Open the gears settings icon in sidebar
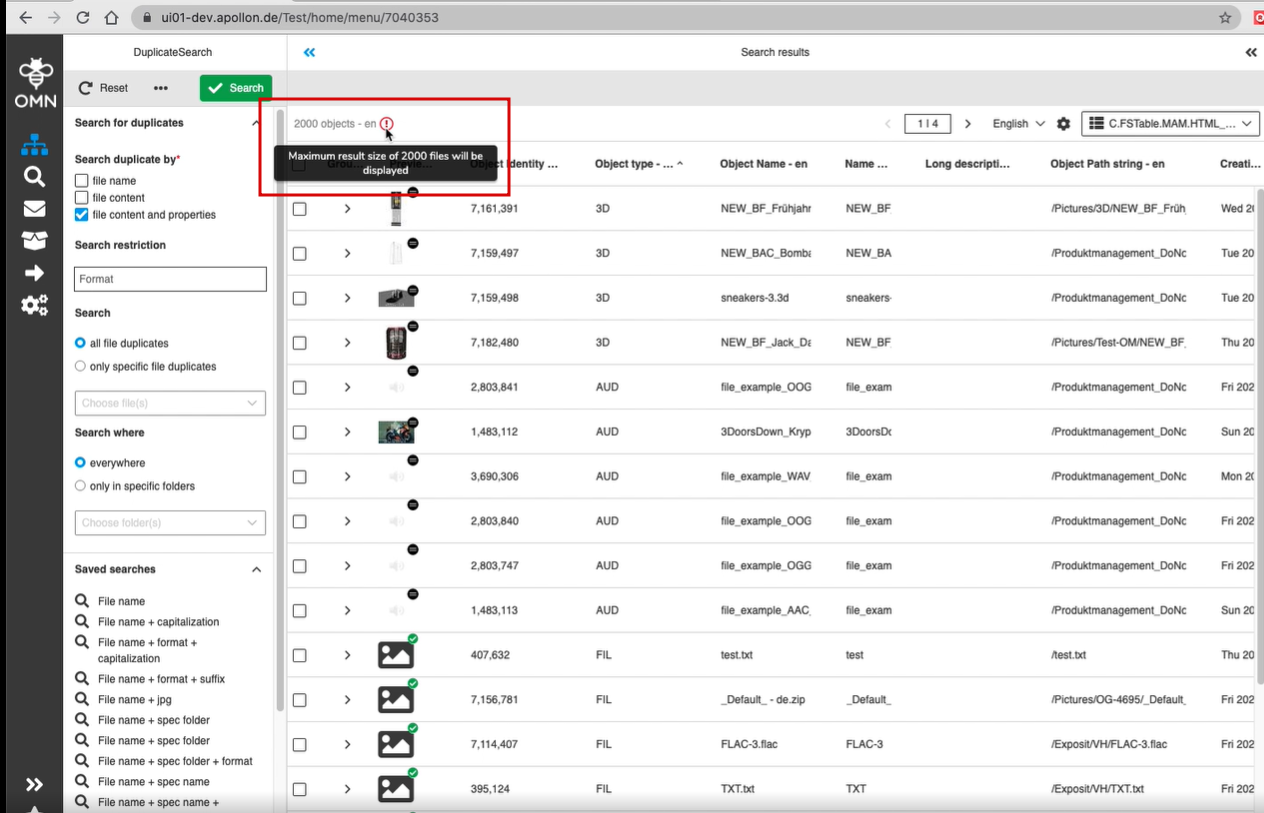The image size is (1264, 813). pyautogui.click(x=35, y=305)
